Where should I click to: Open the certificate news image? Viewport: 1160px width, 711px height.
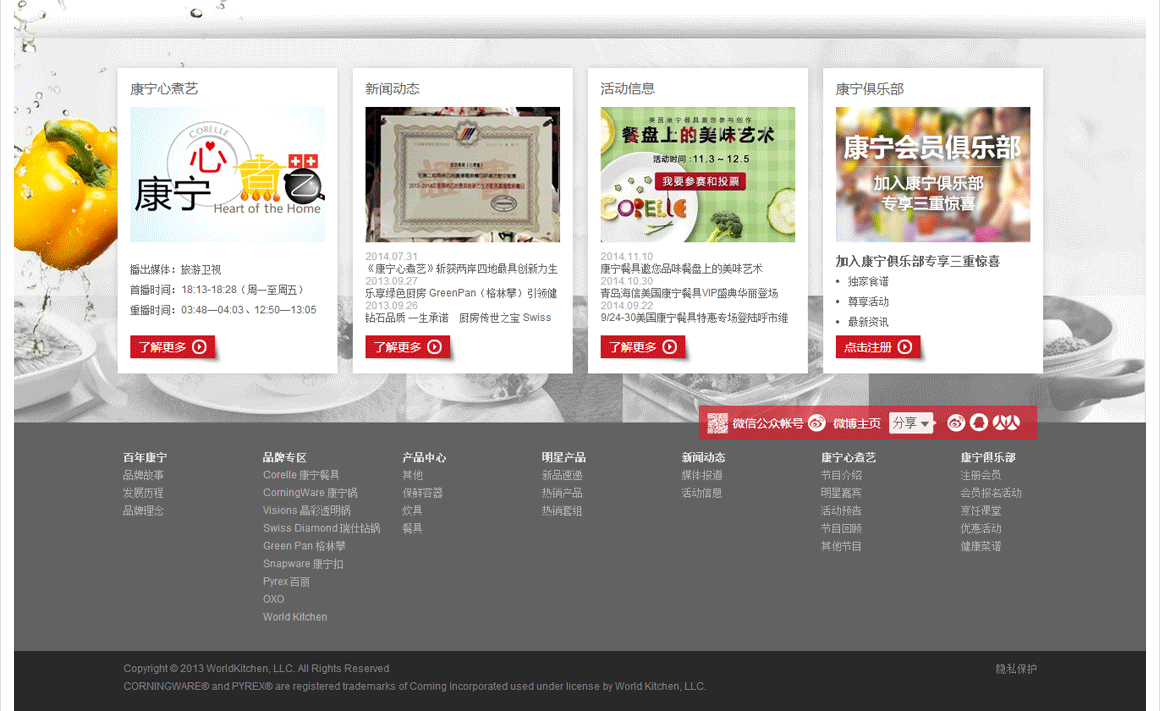[x=462, y=175]
